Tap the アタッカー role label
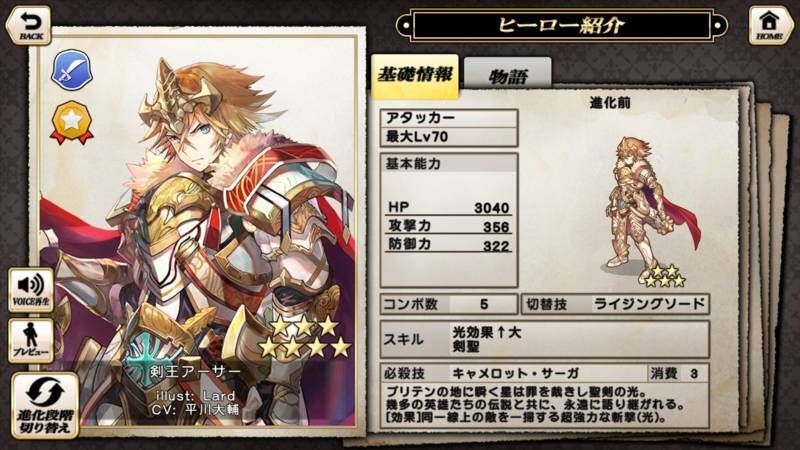 coord(449,118)
